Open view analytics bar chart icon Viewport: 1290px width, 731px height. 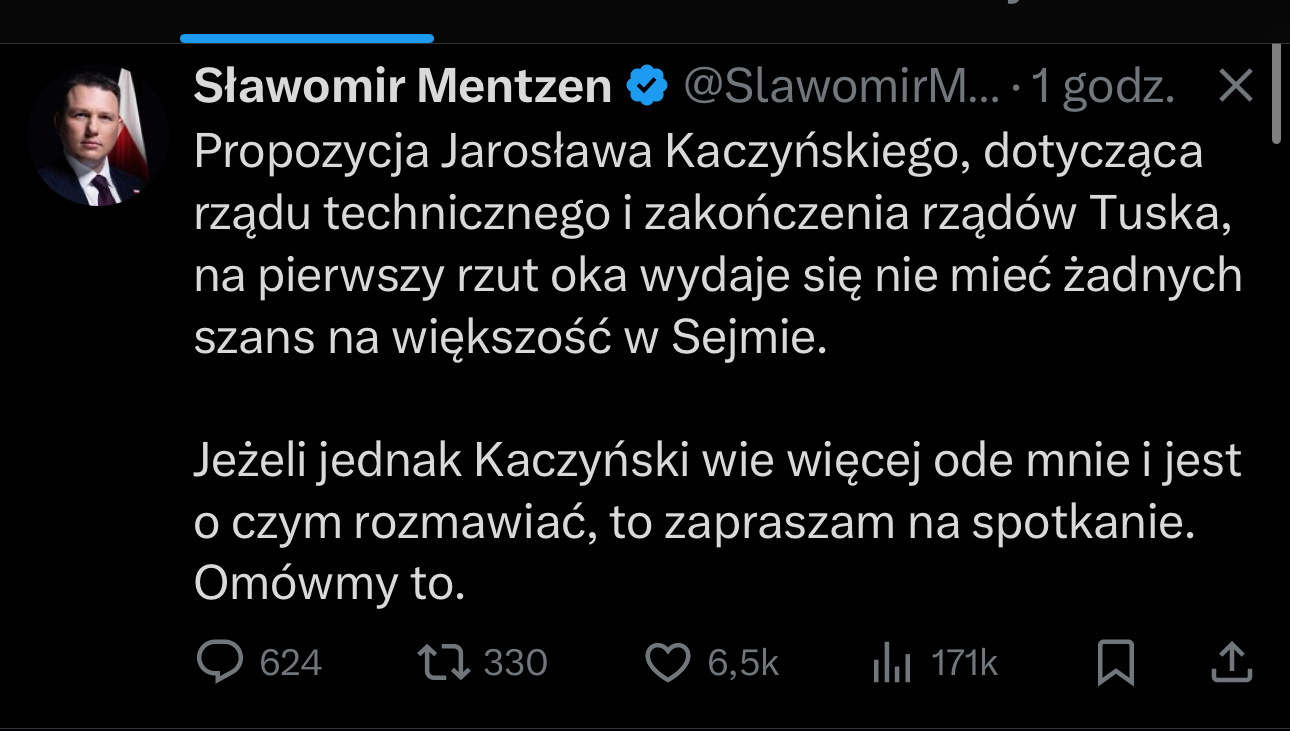(892, 663)
